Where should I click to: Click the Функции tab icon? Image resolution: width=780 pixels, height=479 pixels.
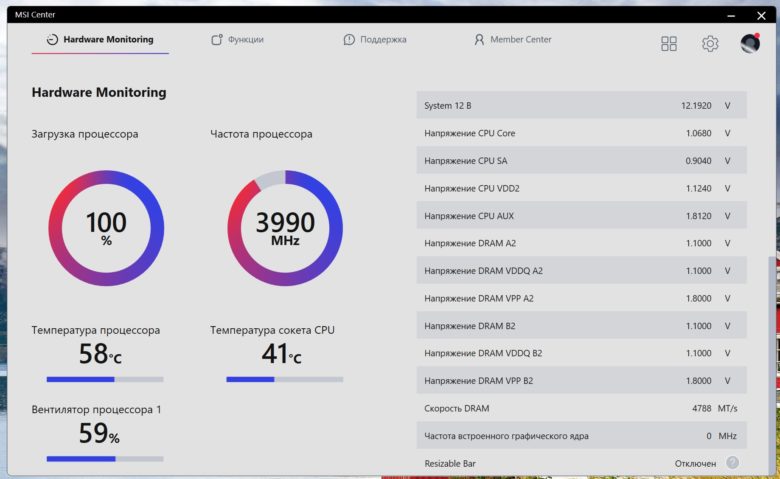pos(216,39)
